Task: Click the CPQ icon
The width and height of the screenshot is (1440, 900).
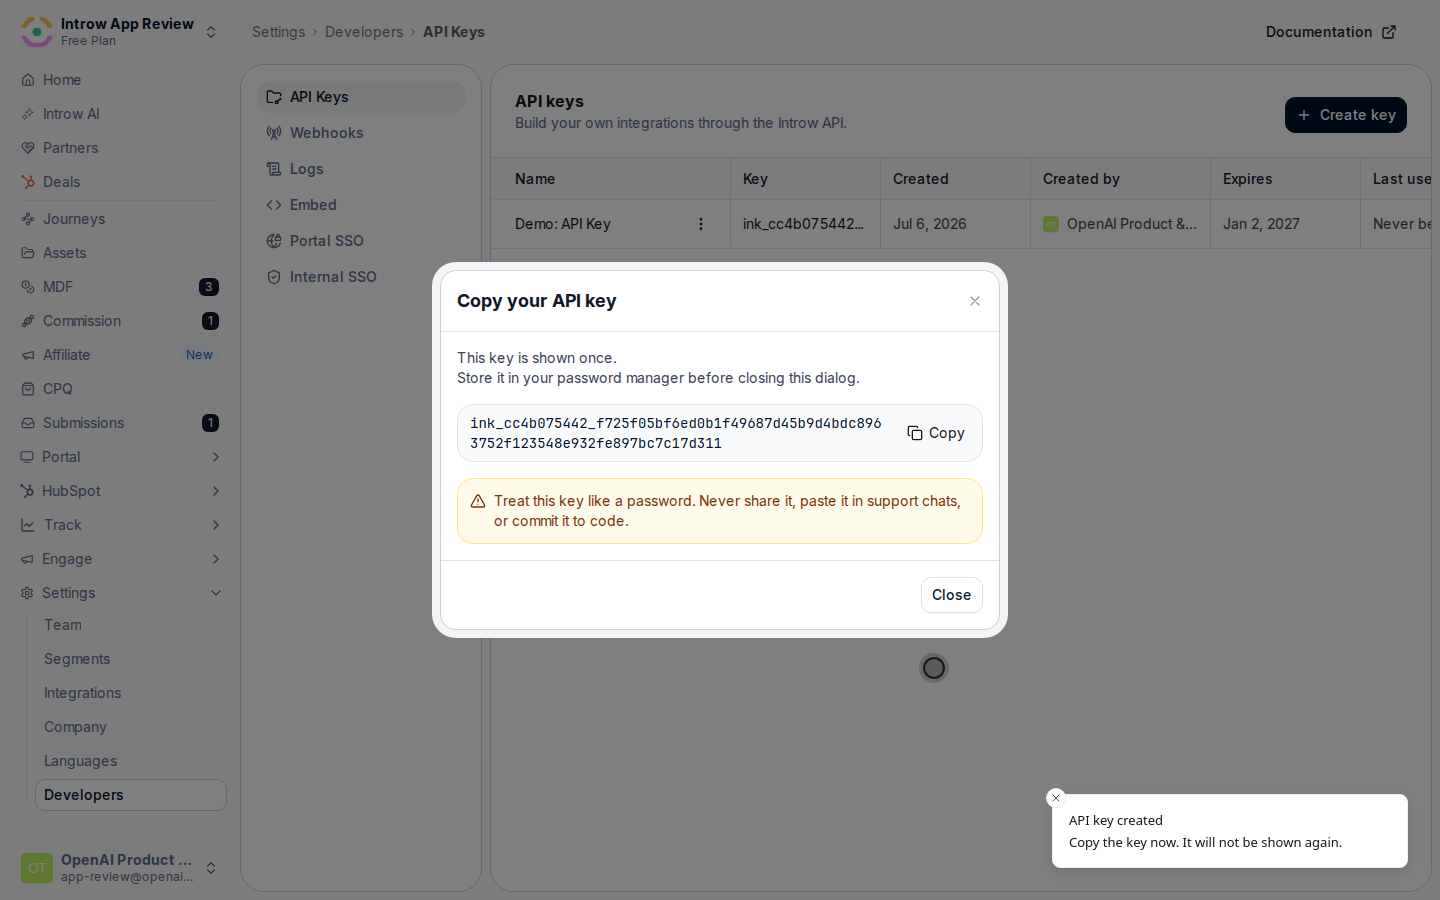Action: 28,389
